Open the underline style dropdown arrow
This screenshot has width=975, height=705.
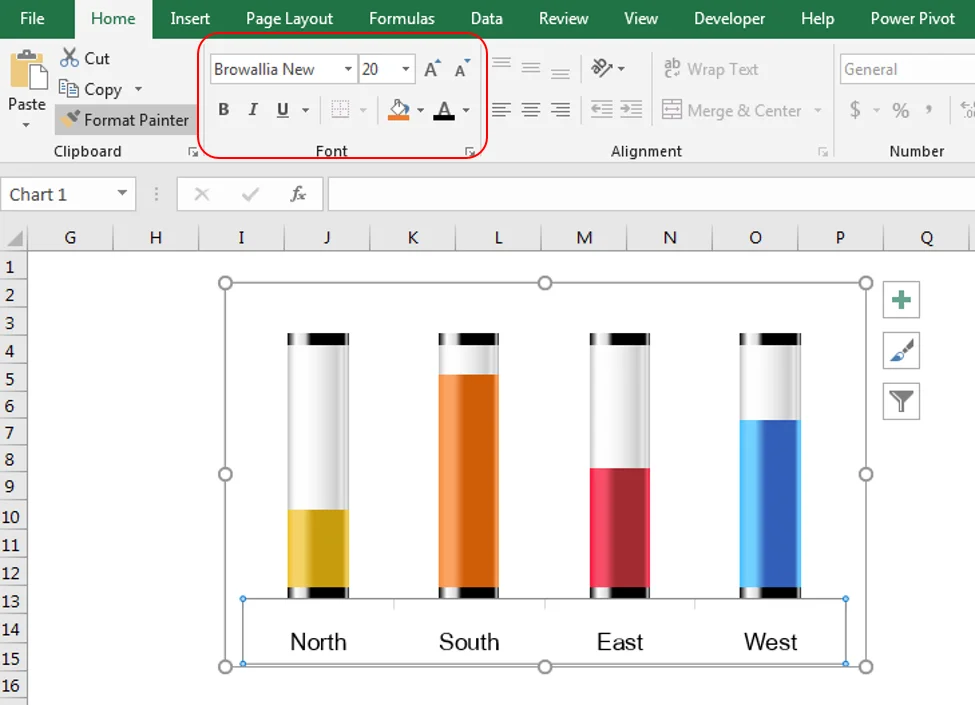tap(305, 111)
